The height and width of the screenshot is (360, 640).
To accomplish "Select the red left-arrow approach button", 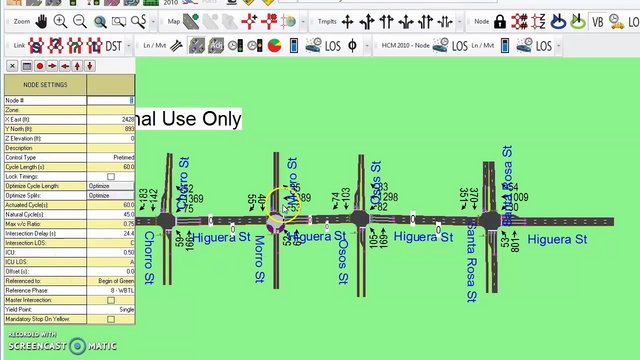I will [65, 66].
